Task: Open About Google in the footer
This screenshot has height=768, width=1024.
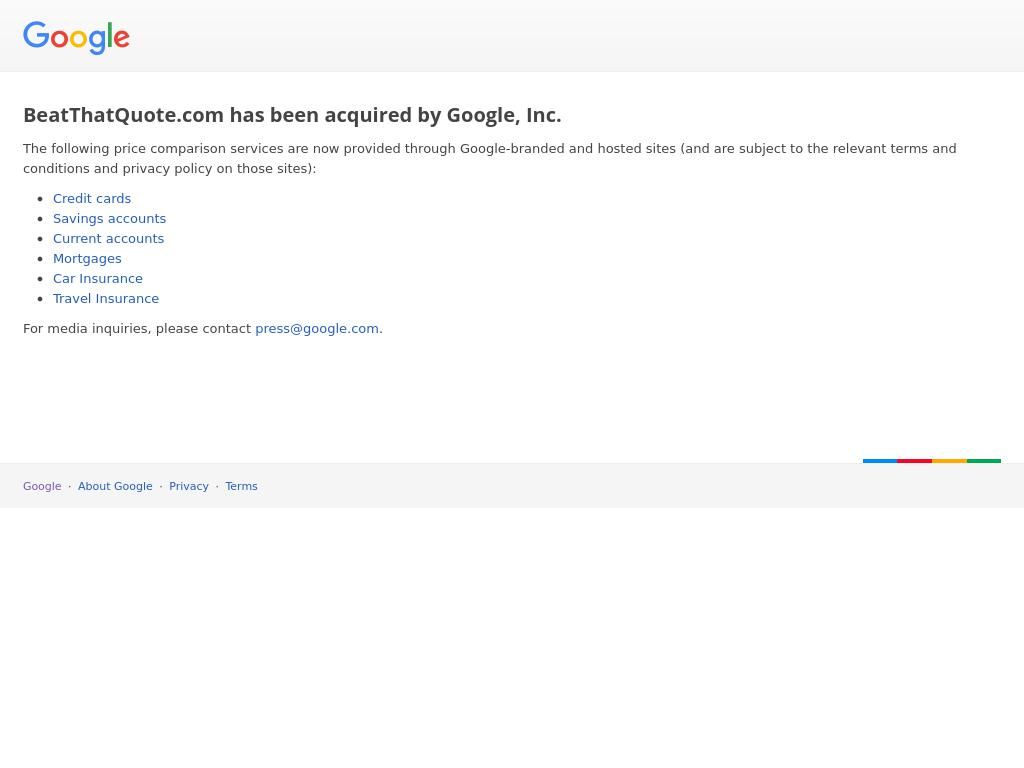Action: 115,487
